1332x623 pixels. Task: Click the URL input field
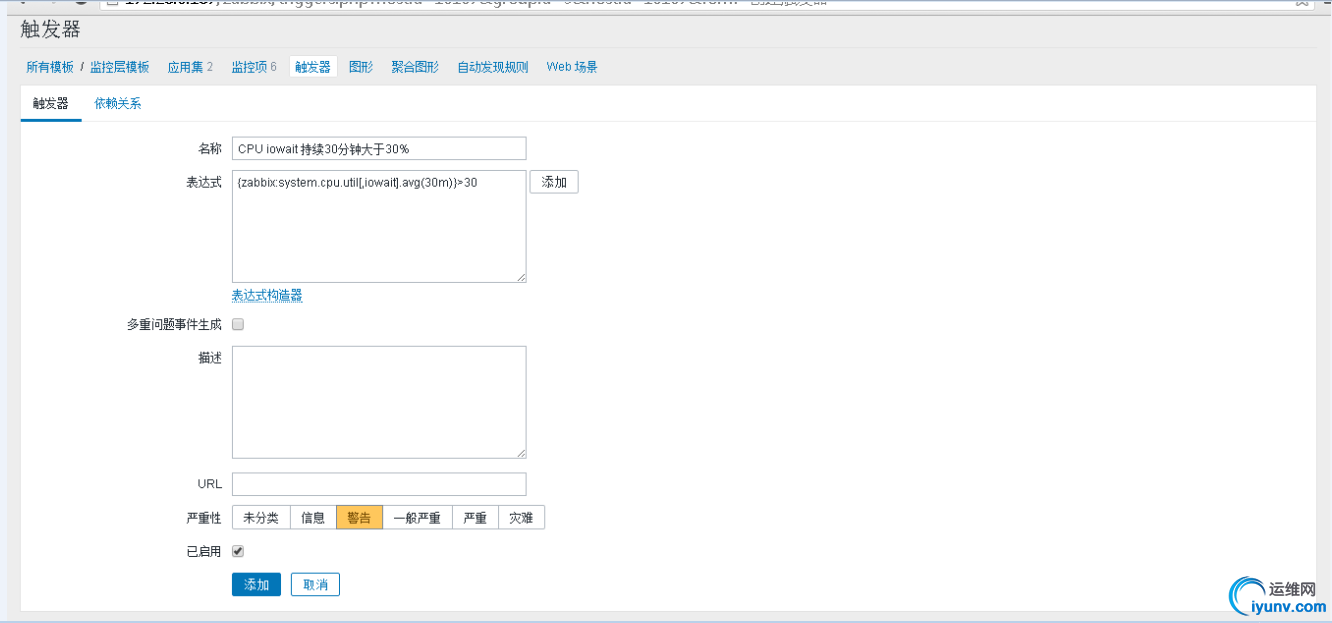(x=379, y=484)
